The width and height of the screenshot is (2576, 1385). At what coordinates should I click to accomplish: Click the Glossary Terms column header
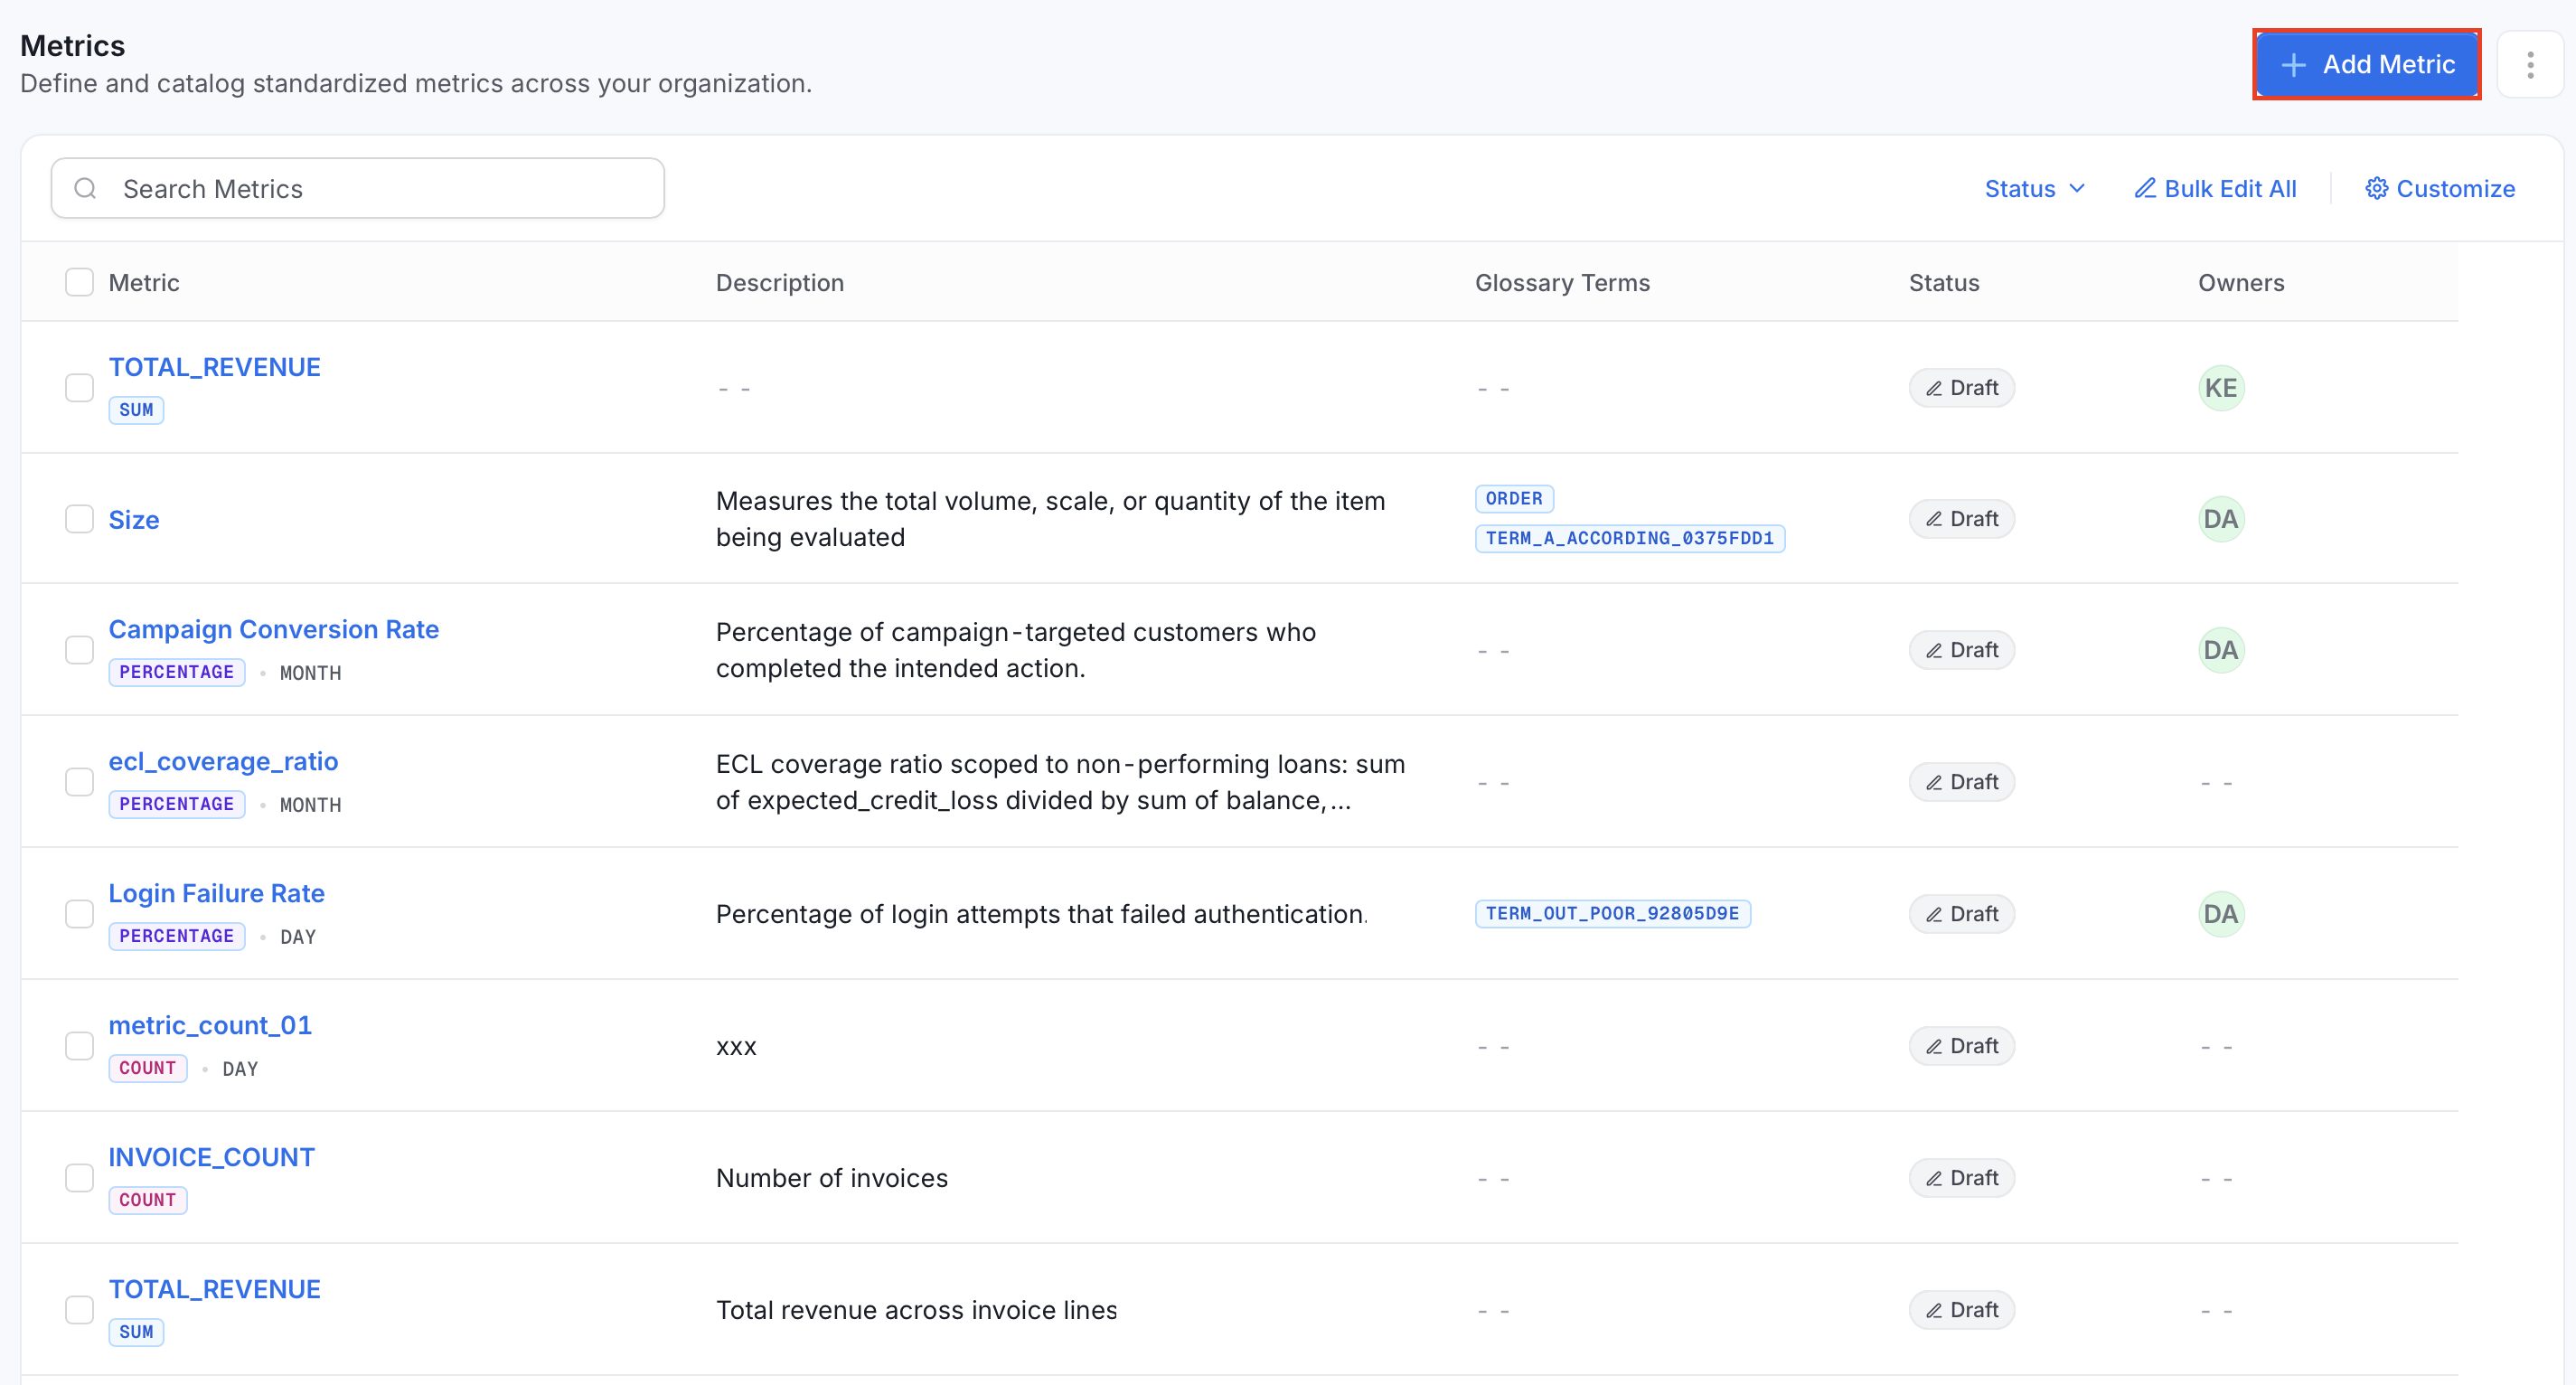[x=1563, y=283]
